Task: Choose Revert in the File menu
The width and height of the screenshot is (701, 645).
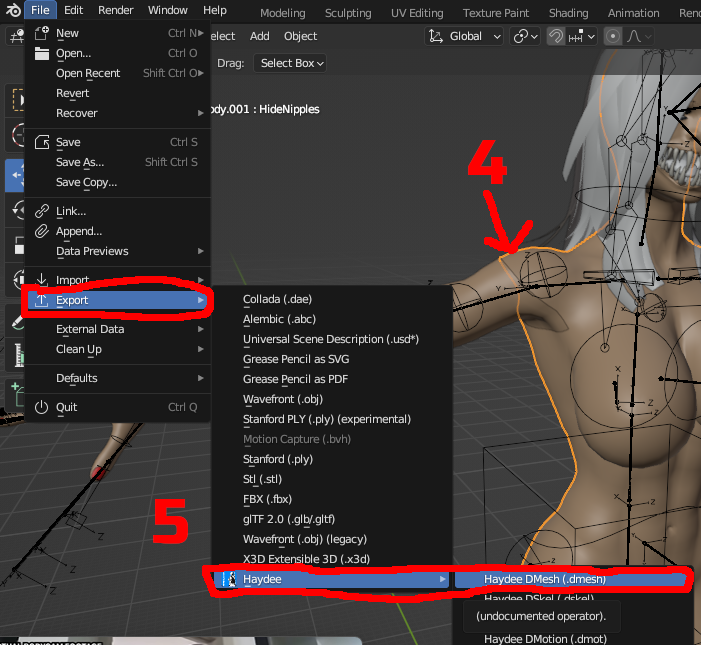Action: (x=118, y=93)
